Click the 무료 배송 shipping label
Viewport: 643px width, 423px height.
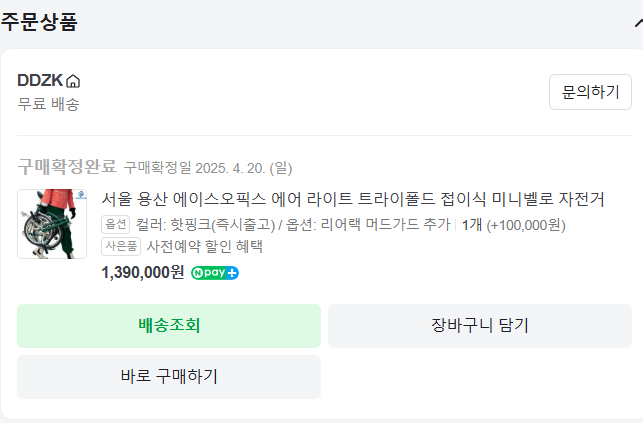pyautogui.click(x=48, y=103)
